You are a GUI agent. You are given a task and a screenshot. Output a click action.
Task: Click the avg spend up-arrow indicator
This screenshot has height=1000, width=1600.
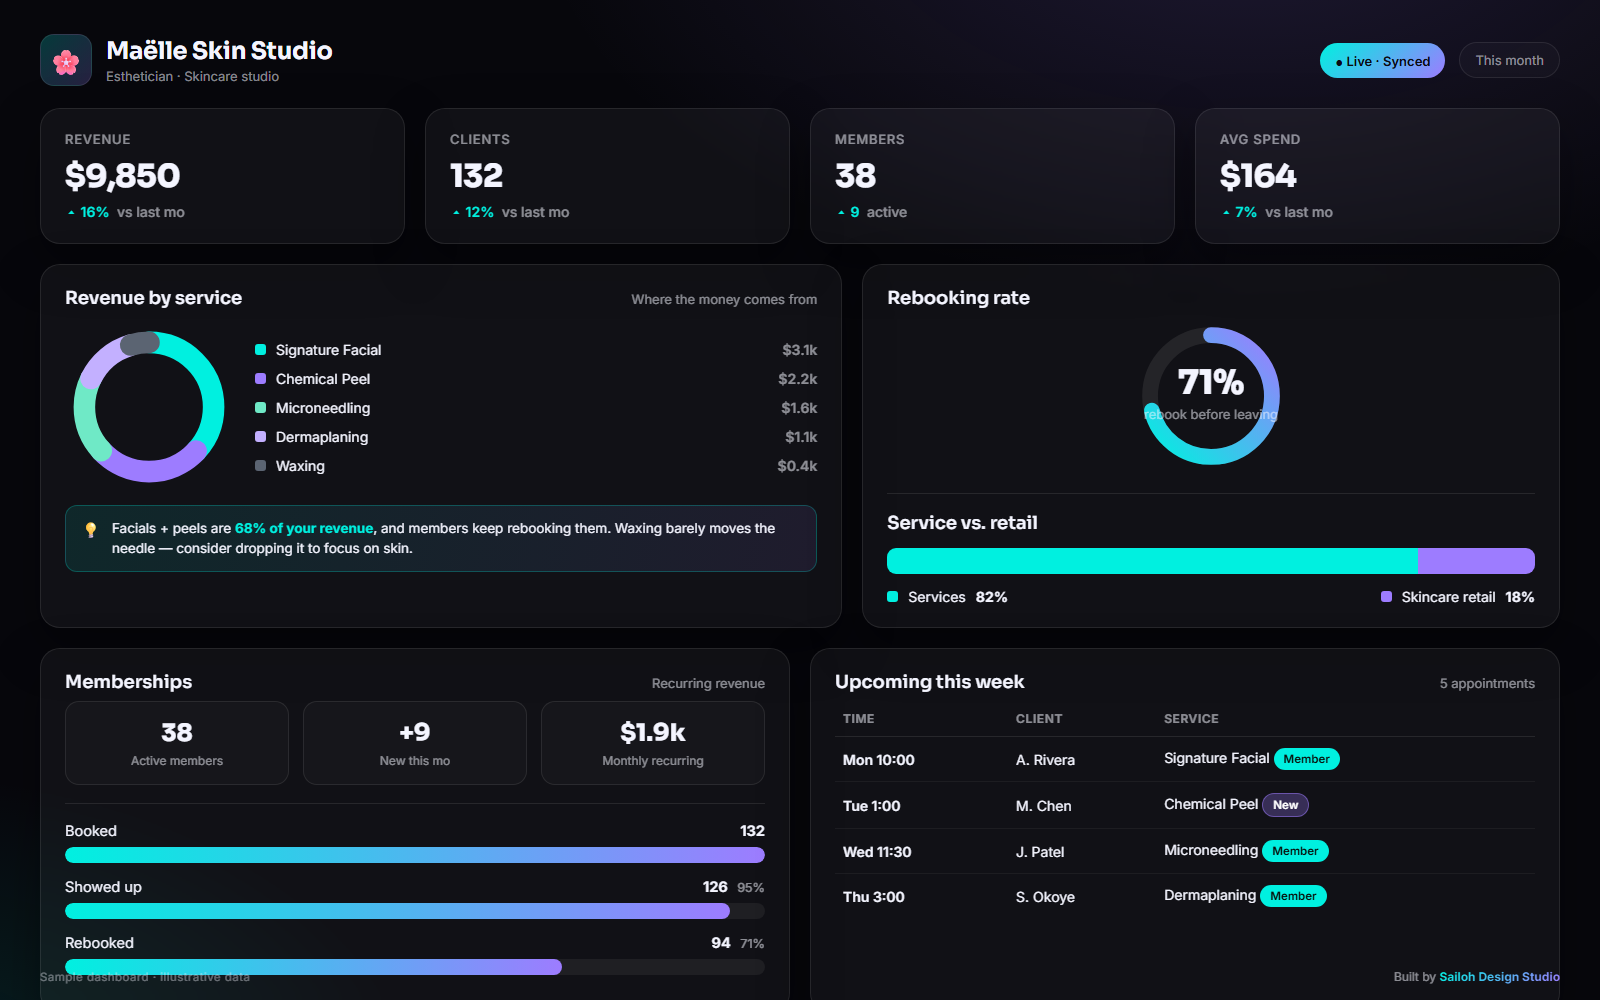pyautogui.click(x=1226, y=213)
